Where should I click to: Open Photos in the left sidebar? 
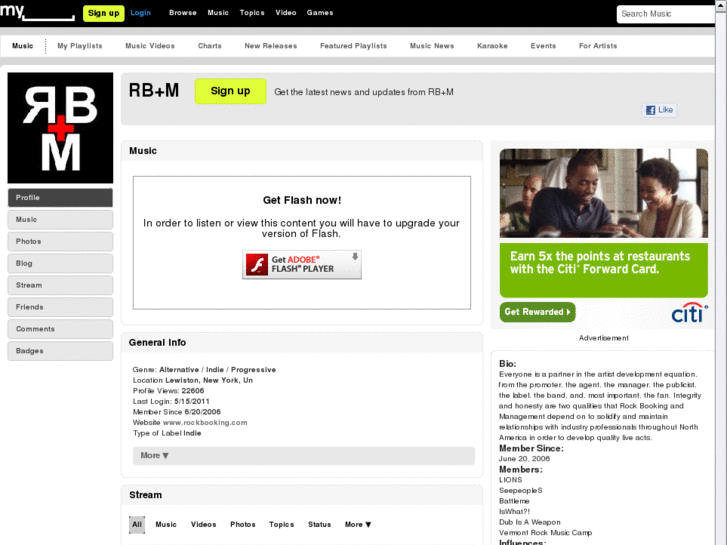coord(60,241)
